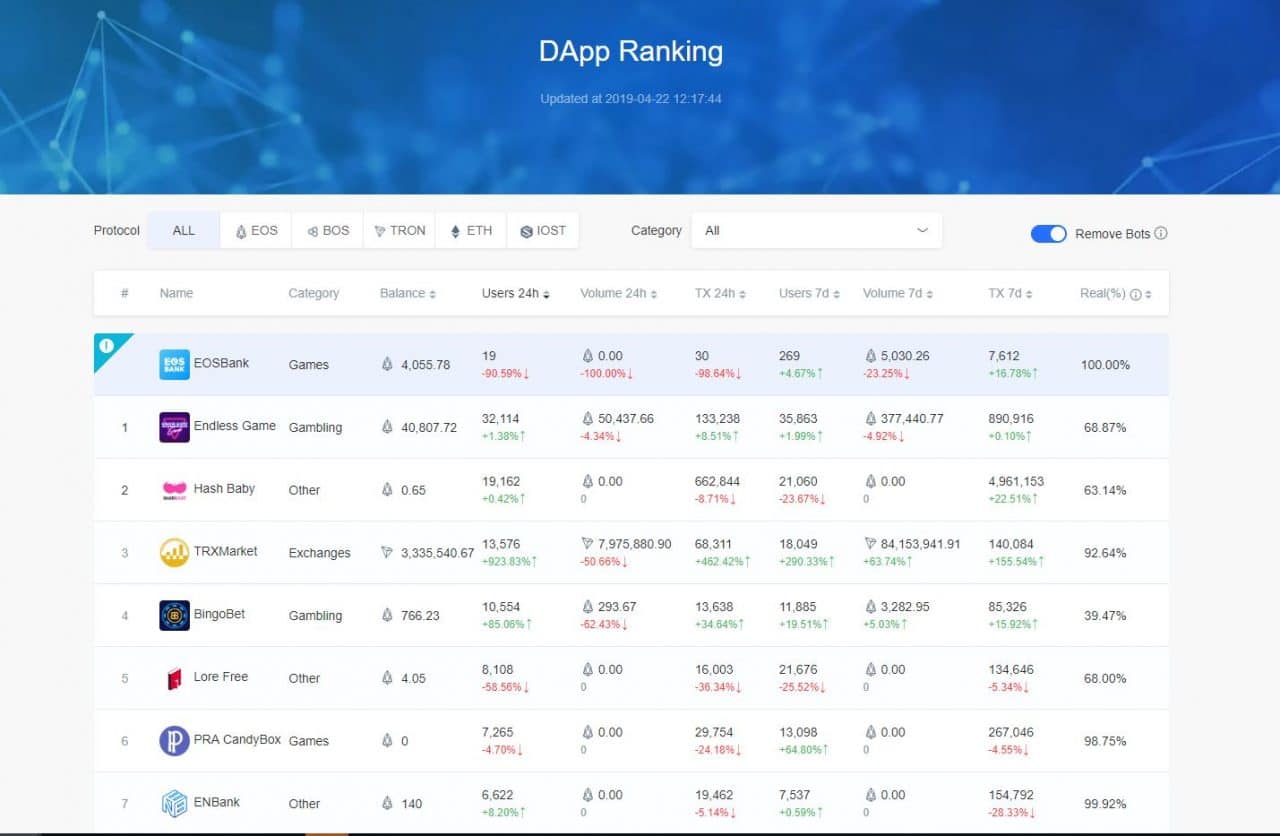This screenshot has width=1280, height=836.
Task: Open the TRXMarket logo icon
Action: pos(174,552)
